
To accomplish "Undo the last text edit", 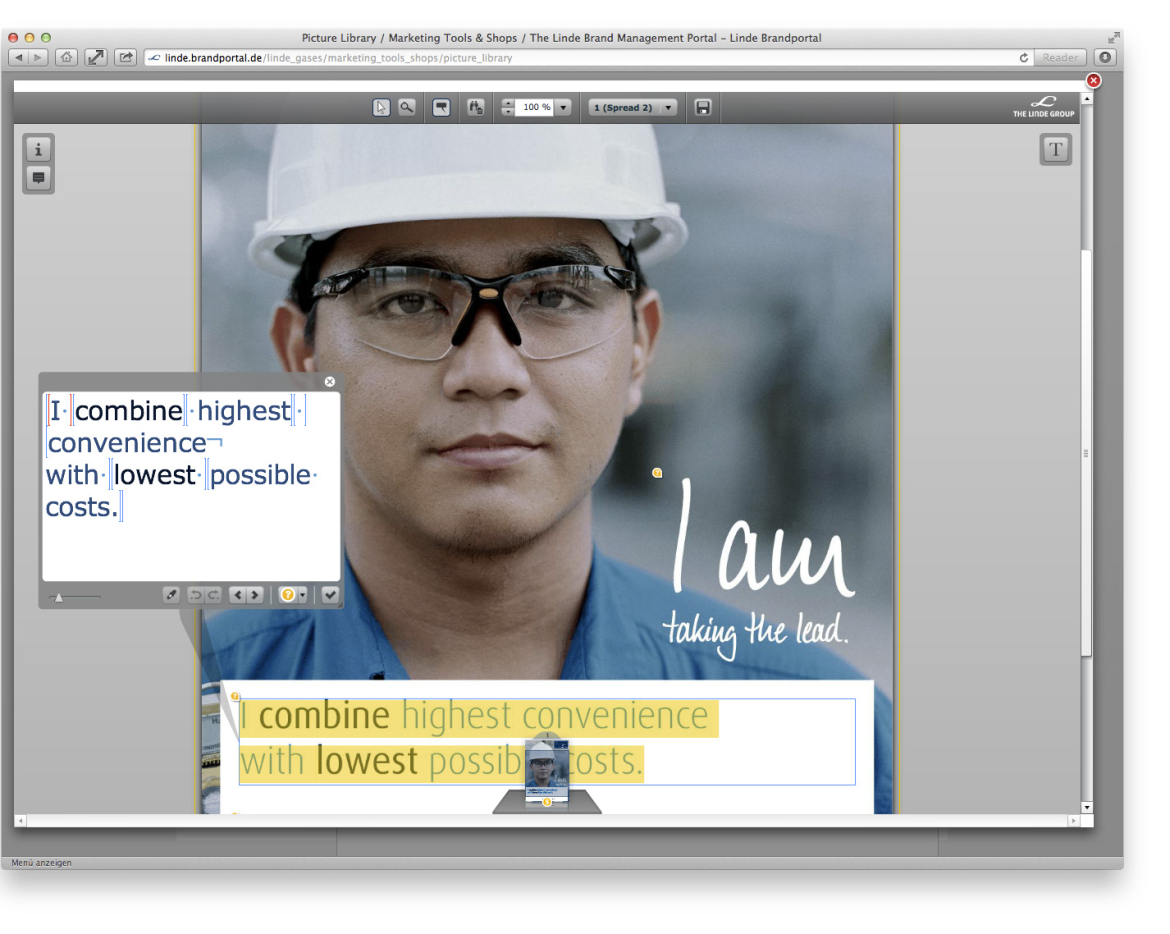I will tap(195, 595).
